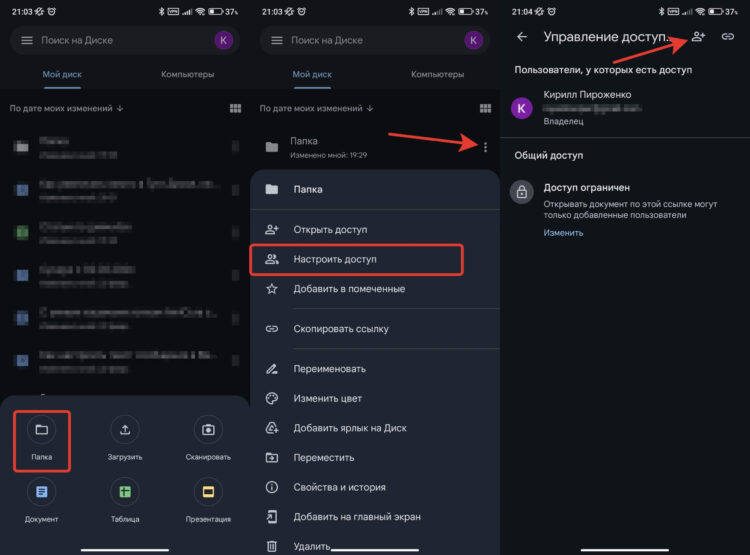The height and width of the screenshot is (555, 750).
Task: Open three-dot menu for Папка
Action: coord(485,147)
